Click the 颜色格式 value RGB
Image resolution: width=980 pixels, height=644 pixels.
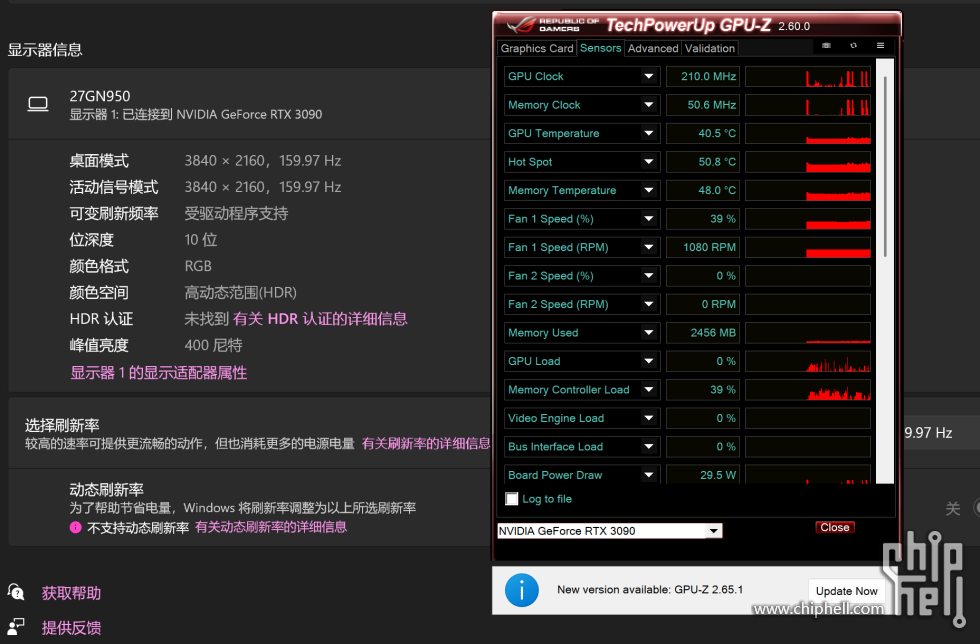coord(198,266)
